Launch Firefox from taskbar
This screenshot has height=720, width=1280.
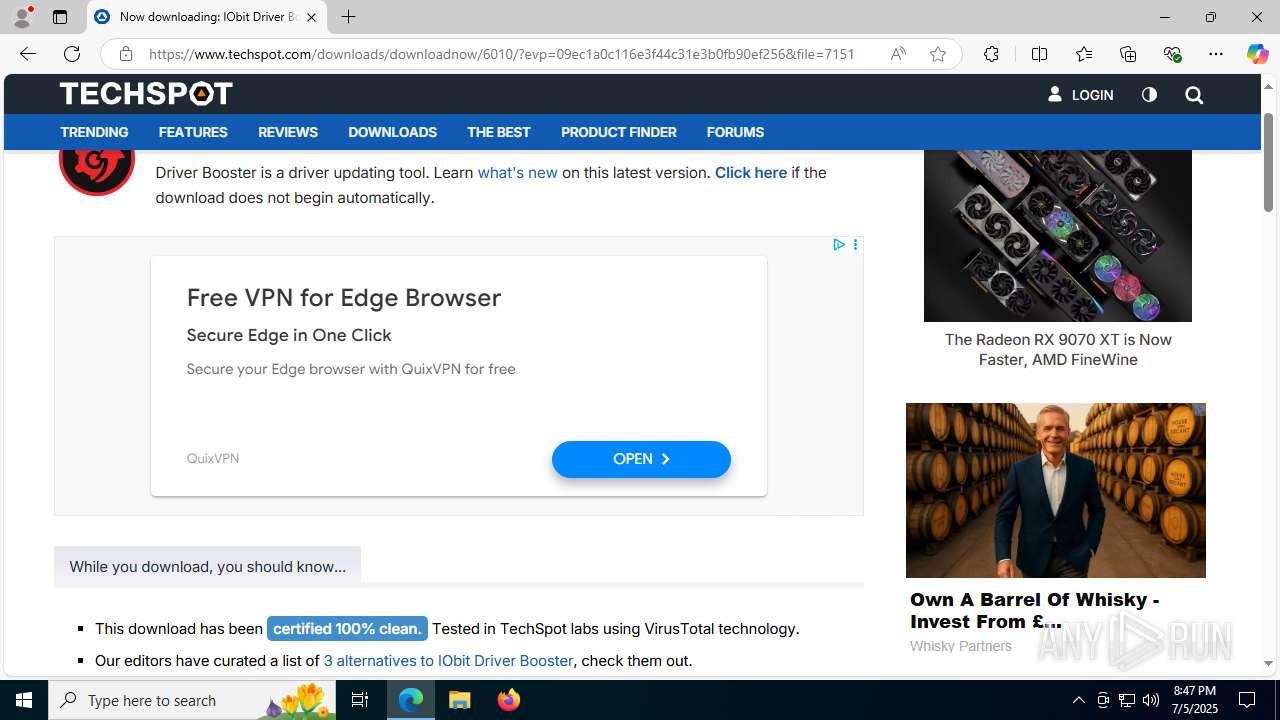[x=509, y=700]
